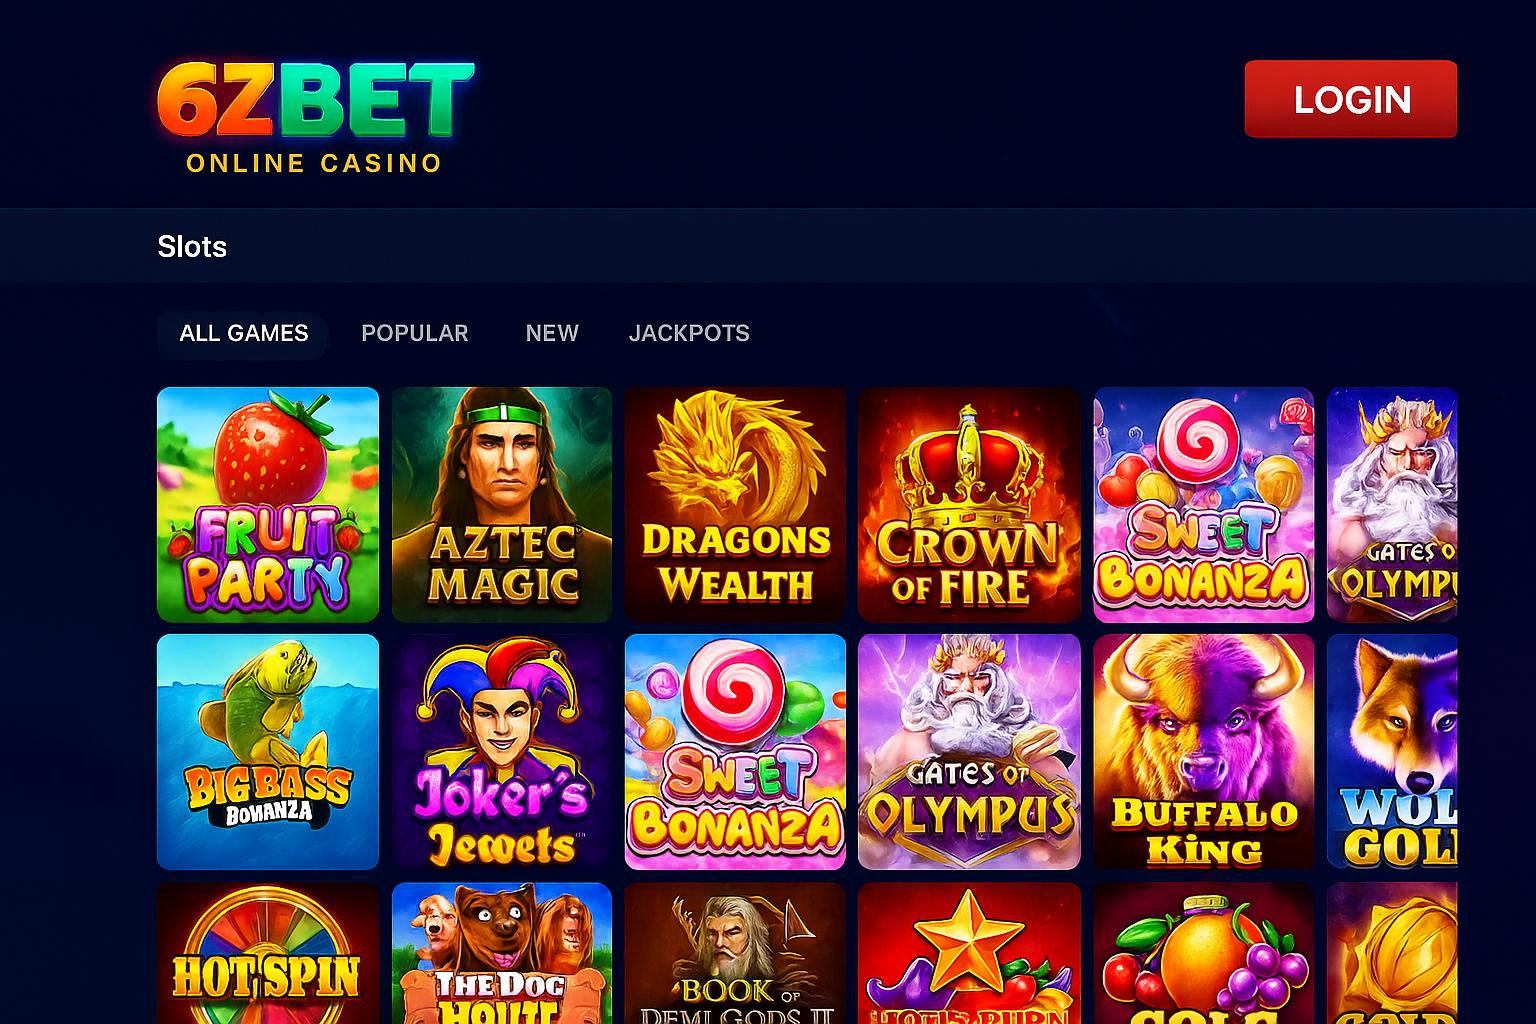Open Joker's Jewels game tile
Viewport: 1536px width, 1024px height.
502,752
